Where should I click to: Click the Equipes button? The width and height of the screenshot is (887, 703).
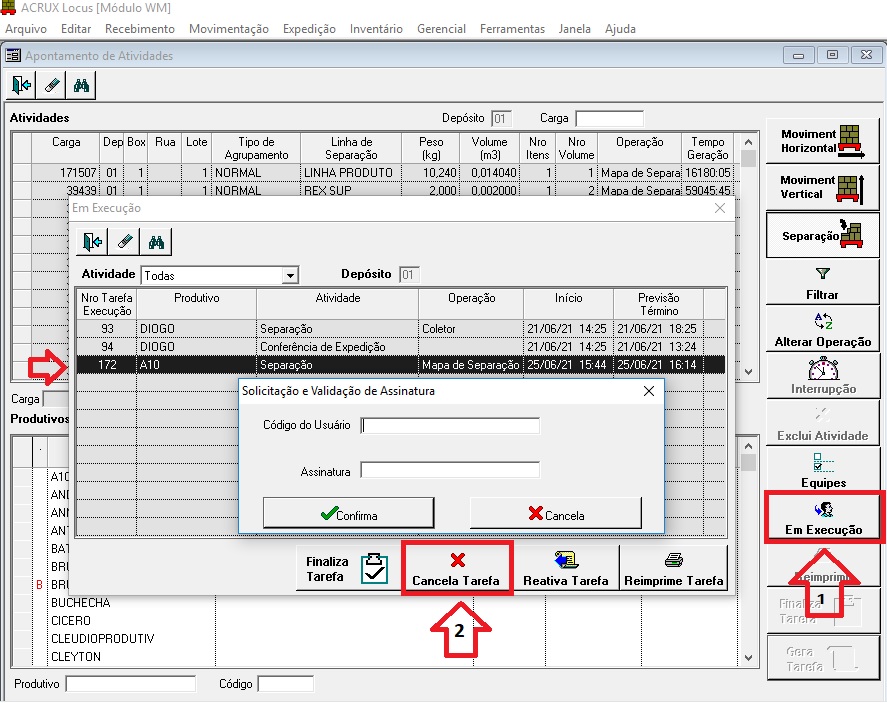click(x=823, y=471)
